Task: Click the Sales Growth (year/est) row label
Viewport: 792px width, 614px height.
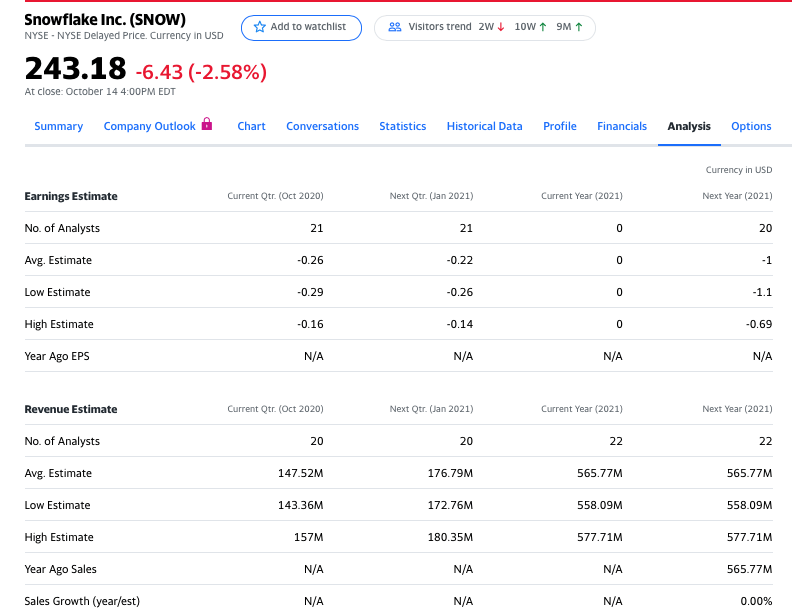Action: pyautogui.click(x=82, y=601)
